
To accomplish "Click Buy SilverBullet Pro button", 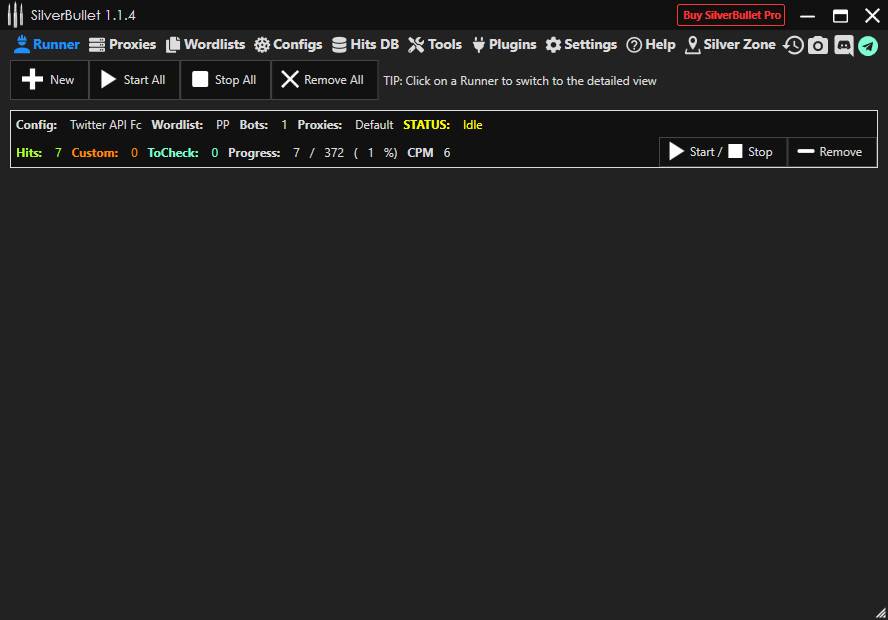I will 731,15.
